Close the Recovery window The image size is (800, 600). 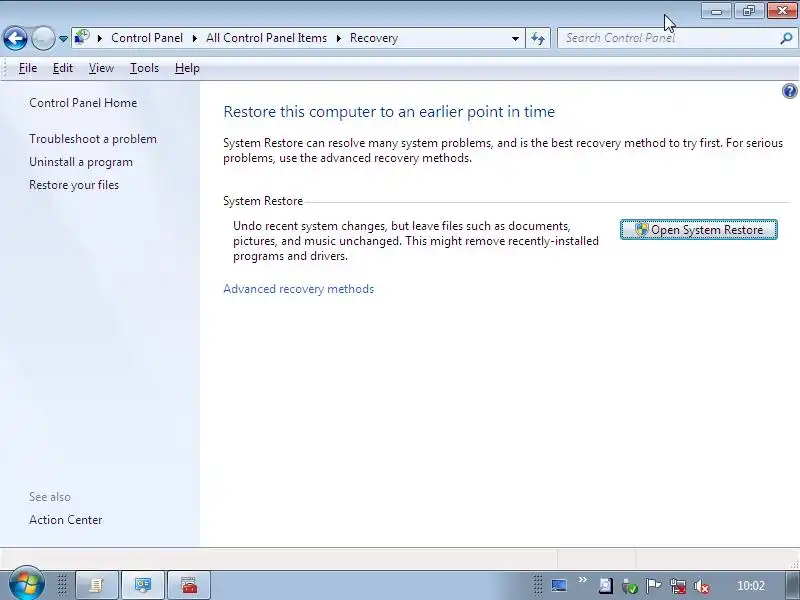[x=782, y=11]
